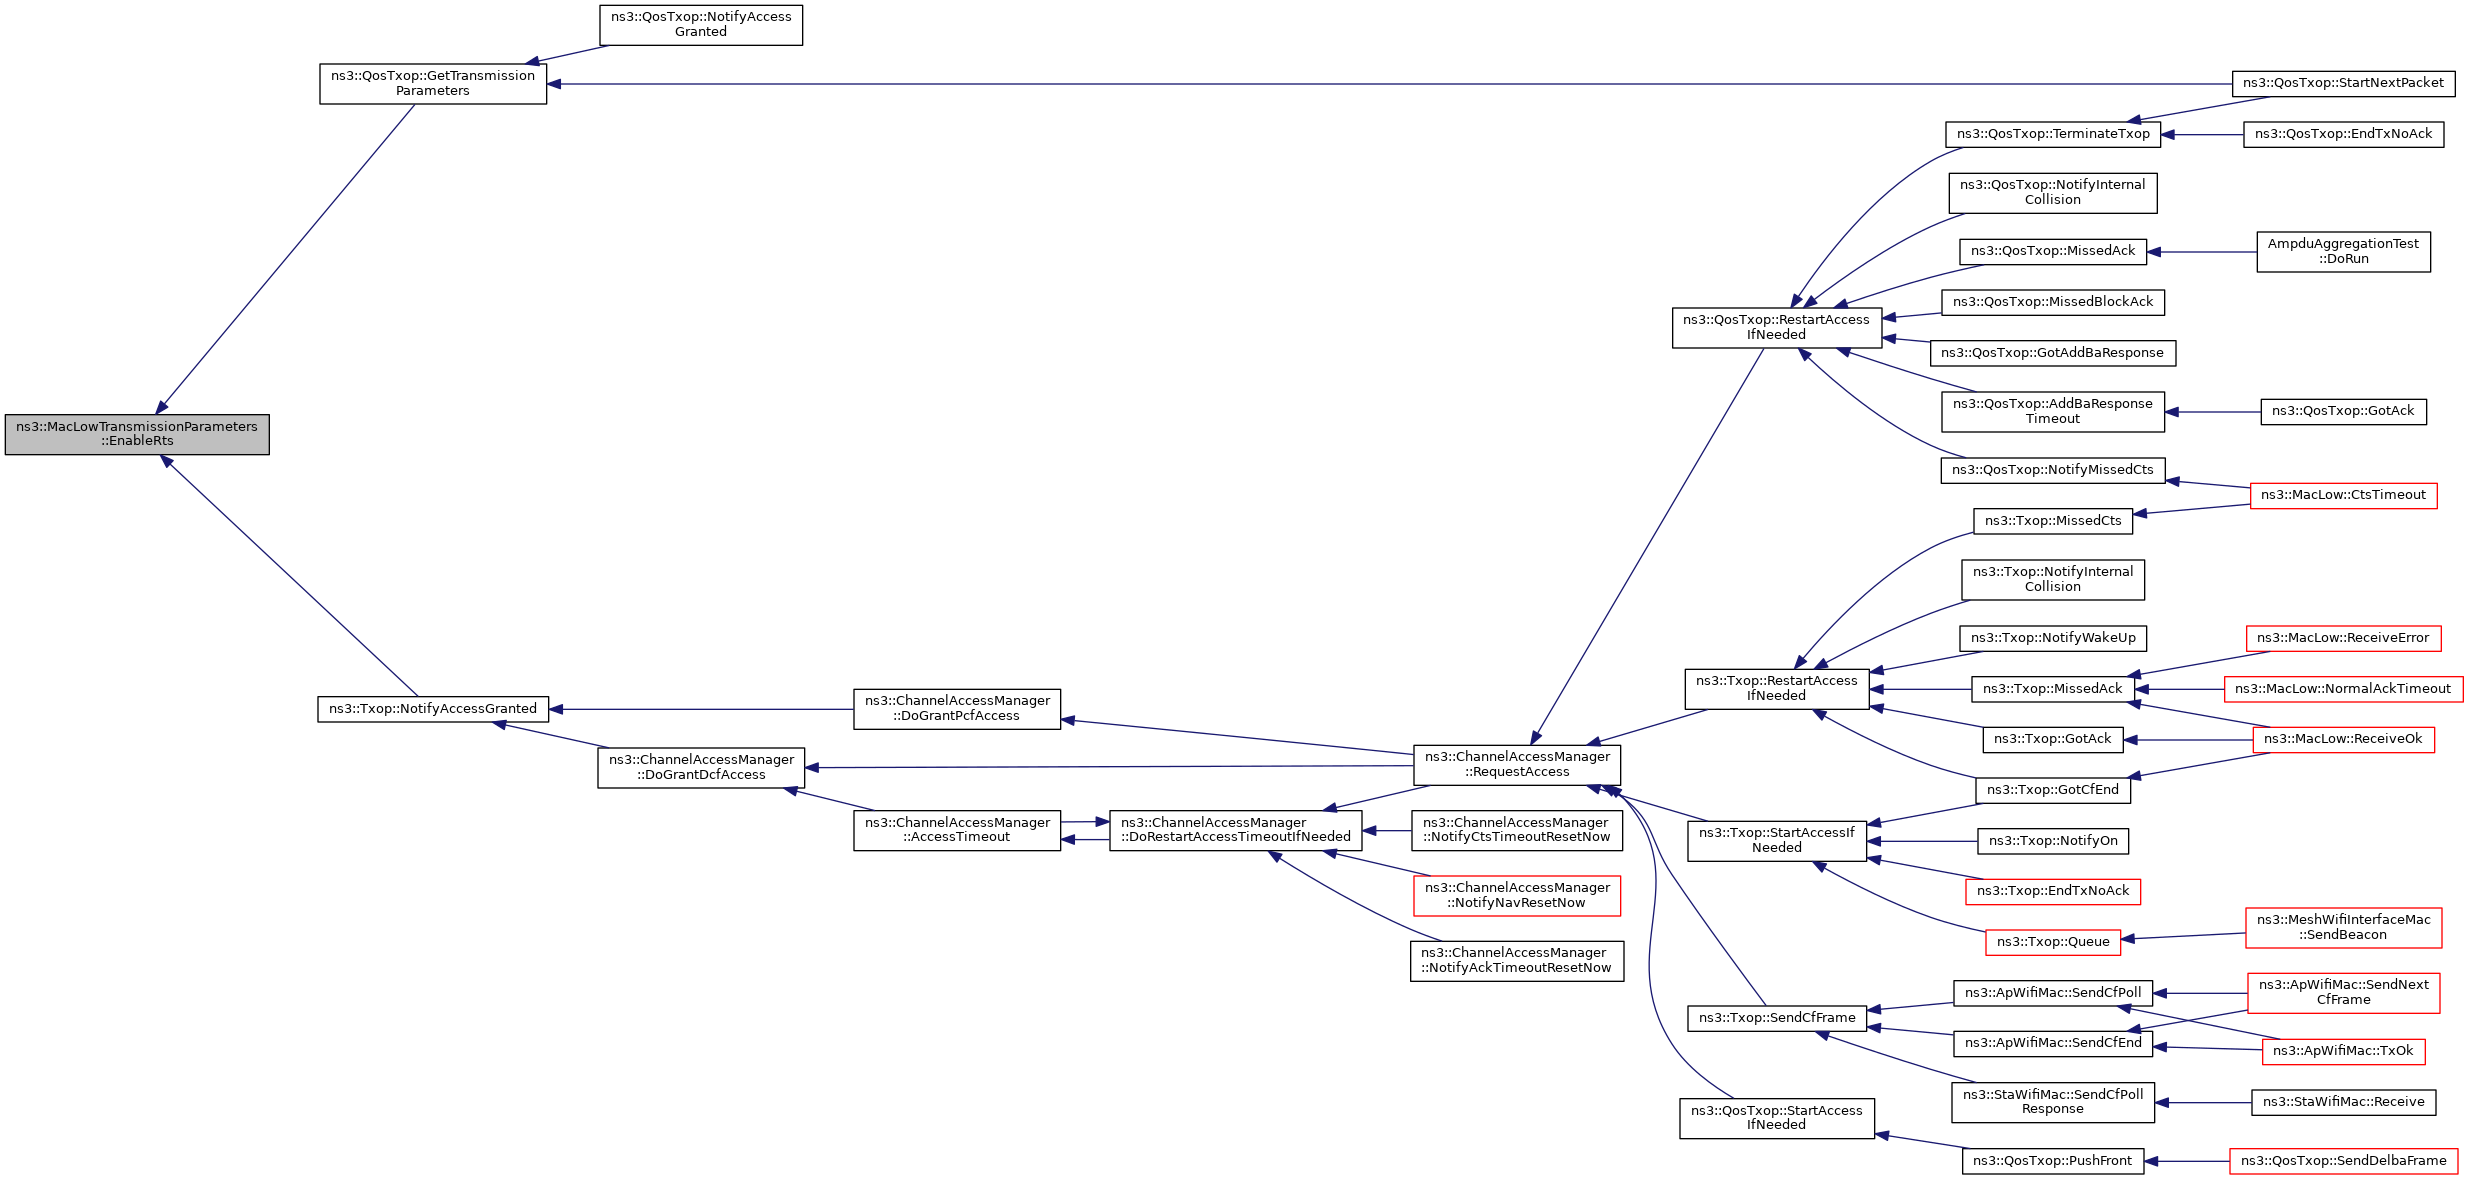Click ChannelAccessManager::RequestAccess node
This screenshot has width=2469, height=1180.
click(x=1516, y=765)
